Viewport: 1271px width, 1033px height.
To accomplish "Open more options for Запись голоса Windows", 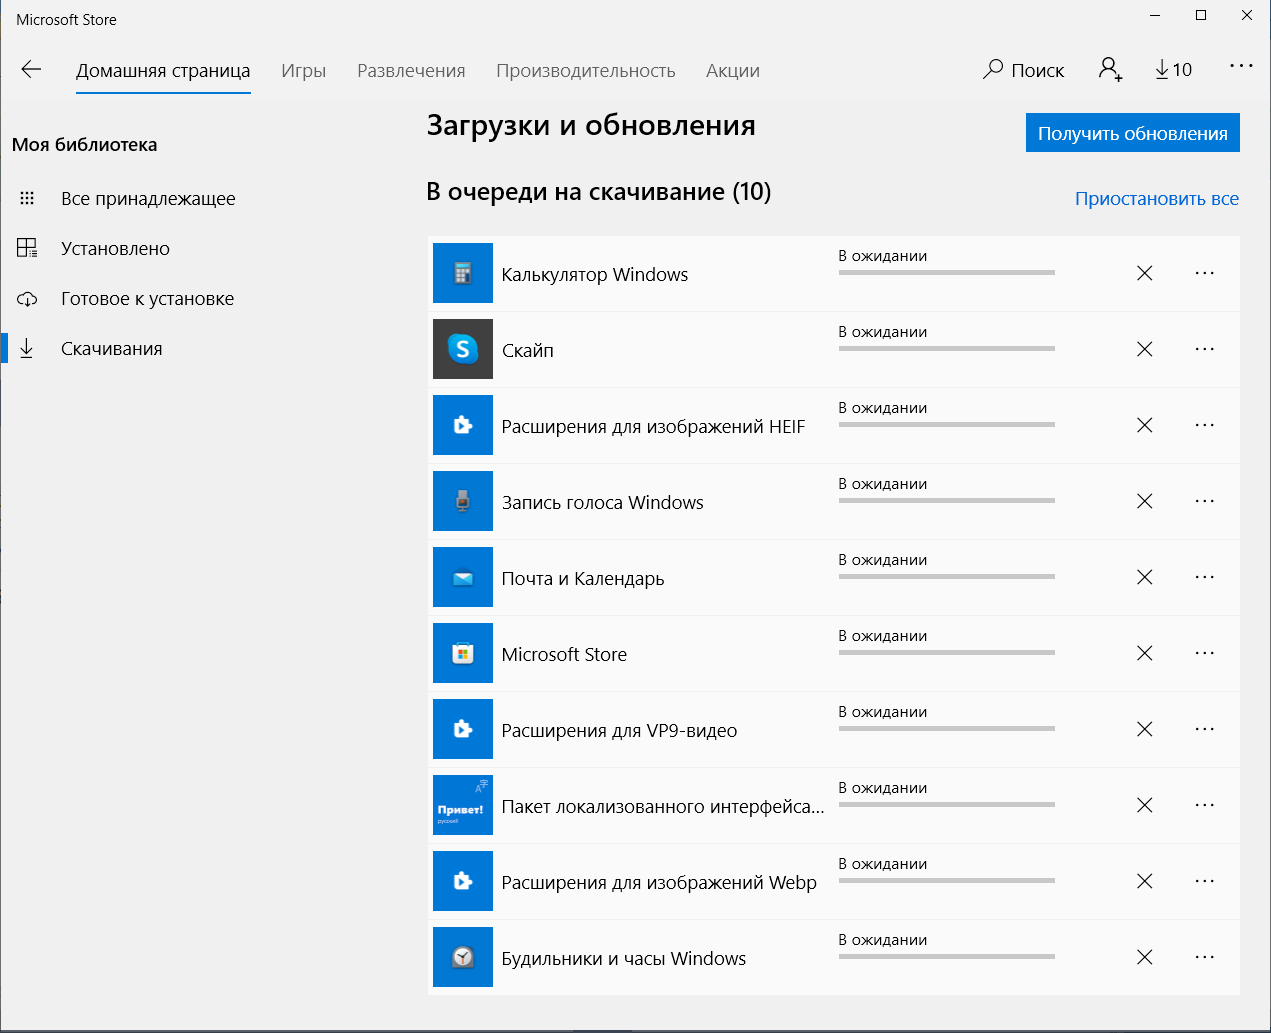I will [x=1205, y=501].
